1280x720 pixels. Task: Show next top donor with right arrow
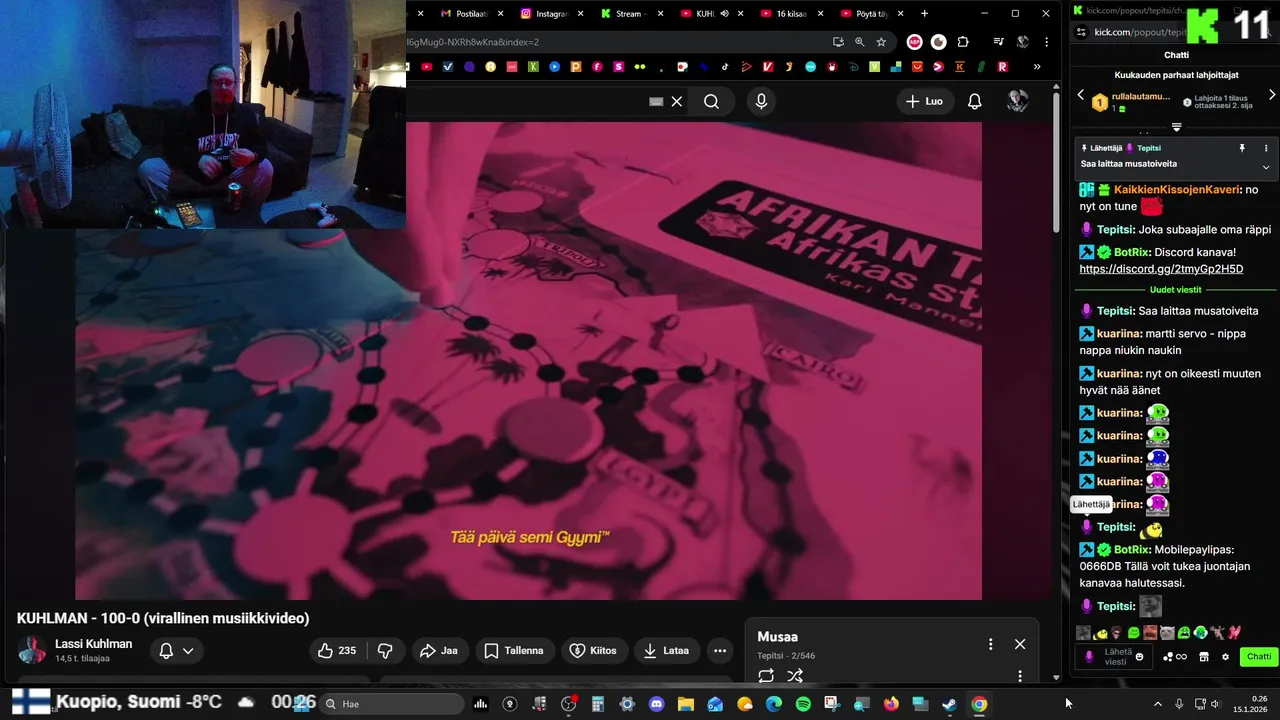pos(1272,95)
